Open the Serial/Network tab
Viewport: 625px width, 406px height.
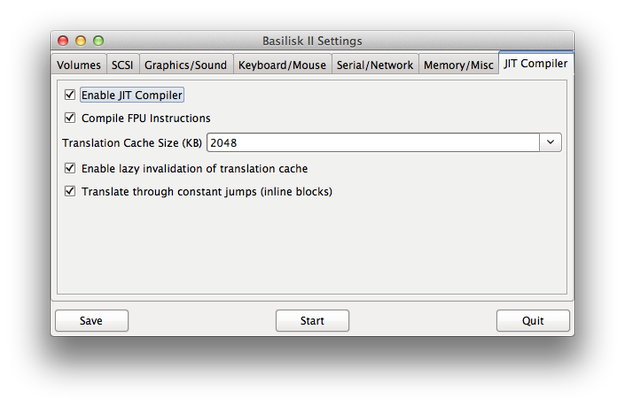375,65
